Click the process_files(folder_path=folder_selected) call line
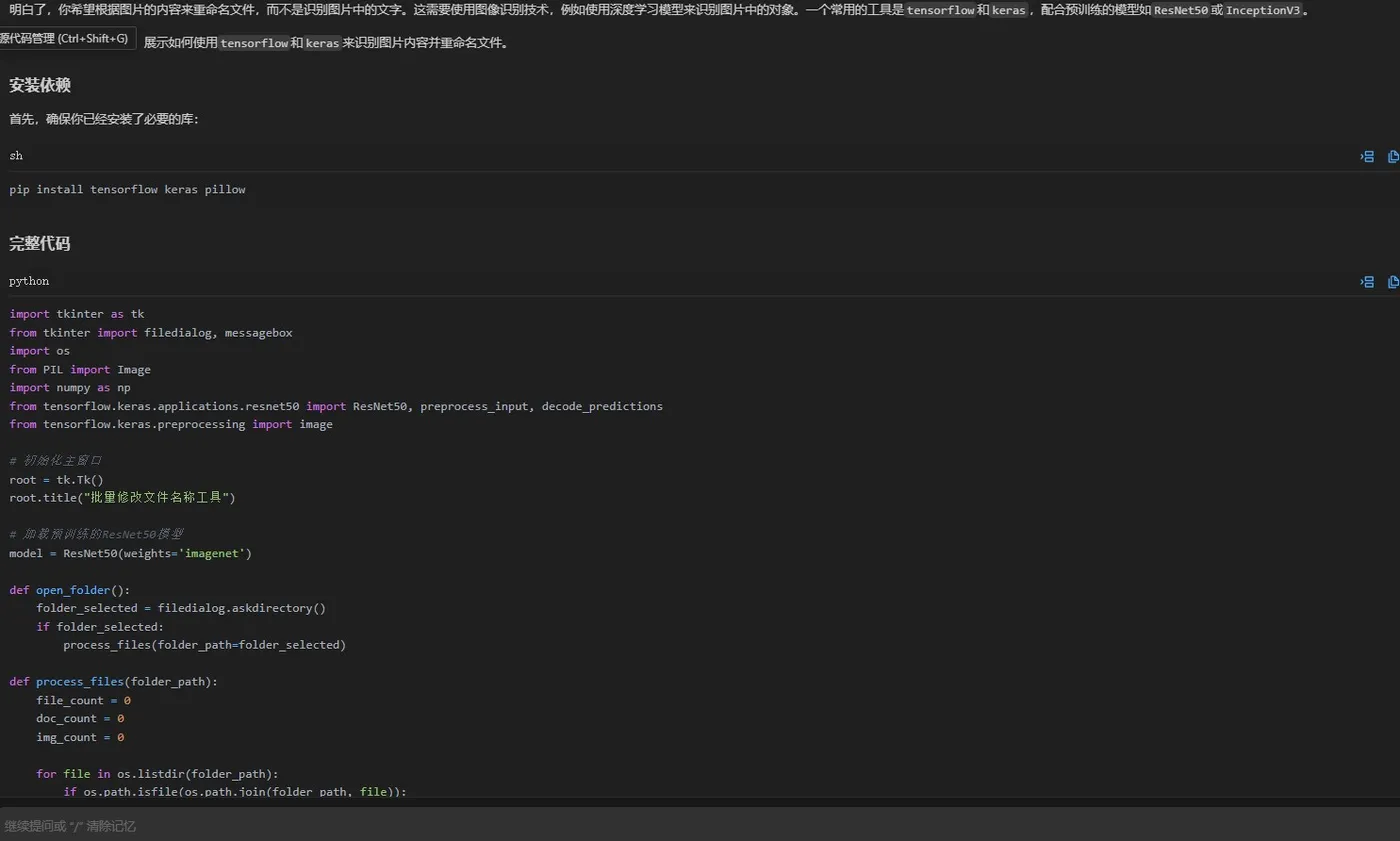Image resolution: width=1400 pixels, height=841 pixels. 204,645
